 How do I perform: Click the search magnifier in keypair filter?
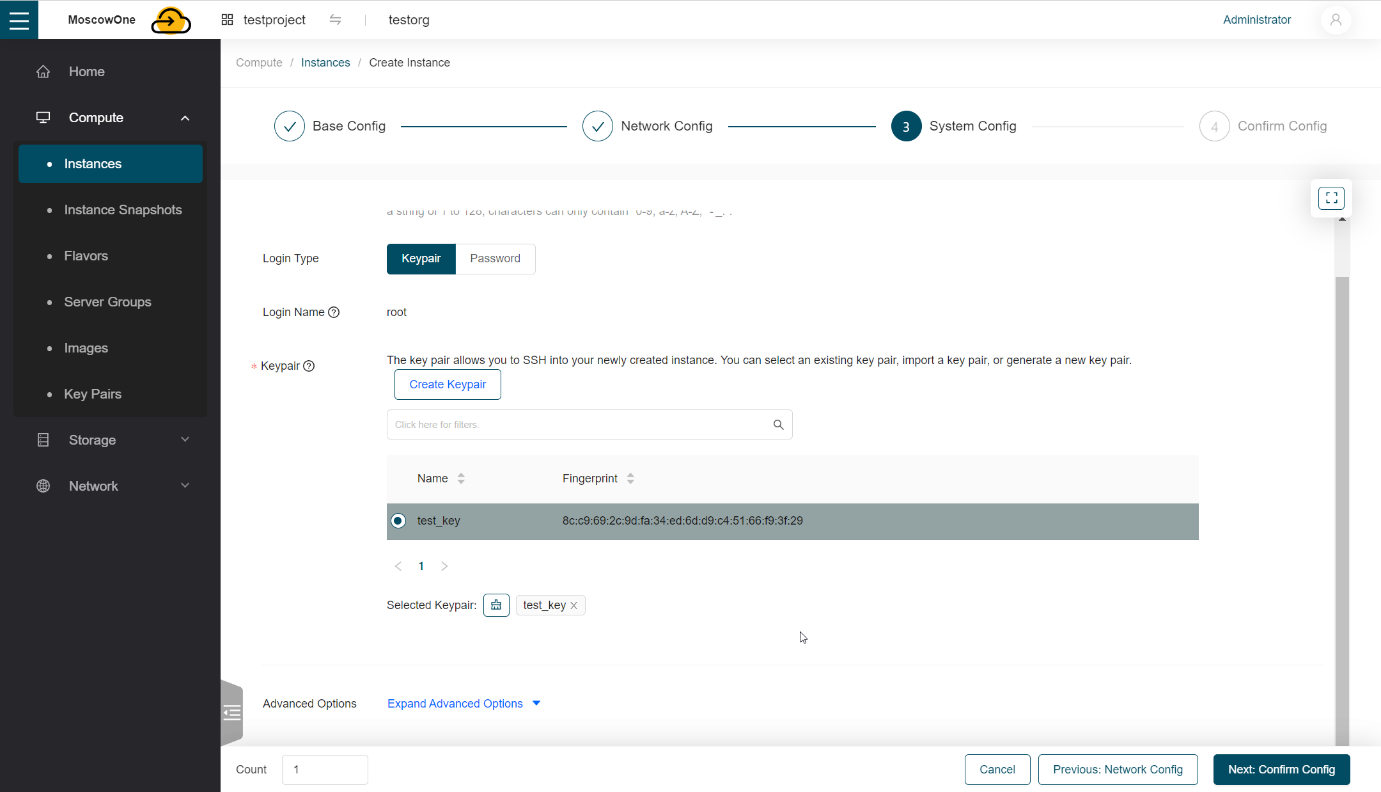778,425
